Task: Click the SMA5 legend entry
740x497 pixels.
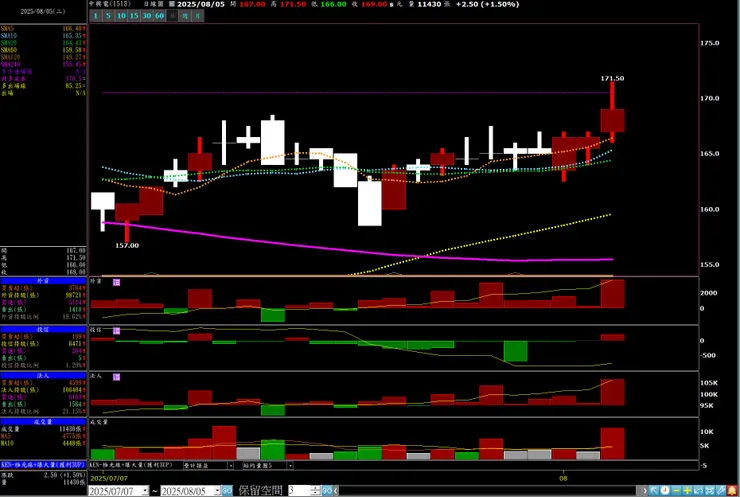Action: [43, 29]
